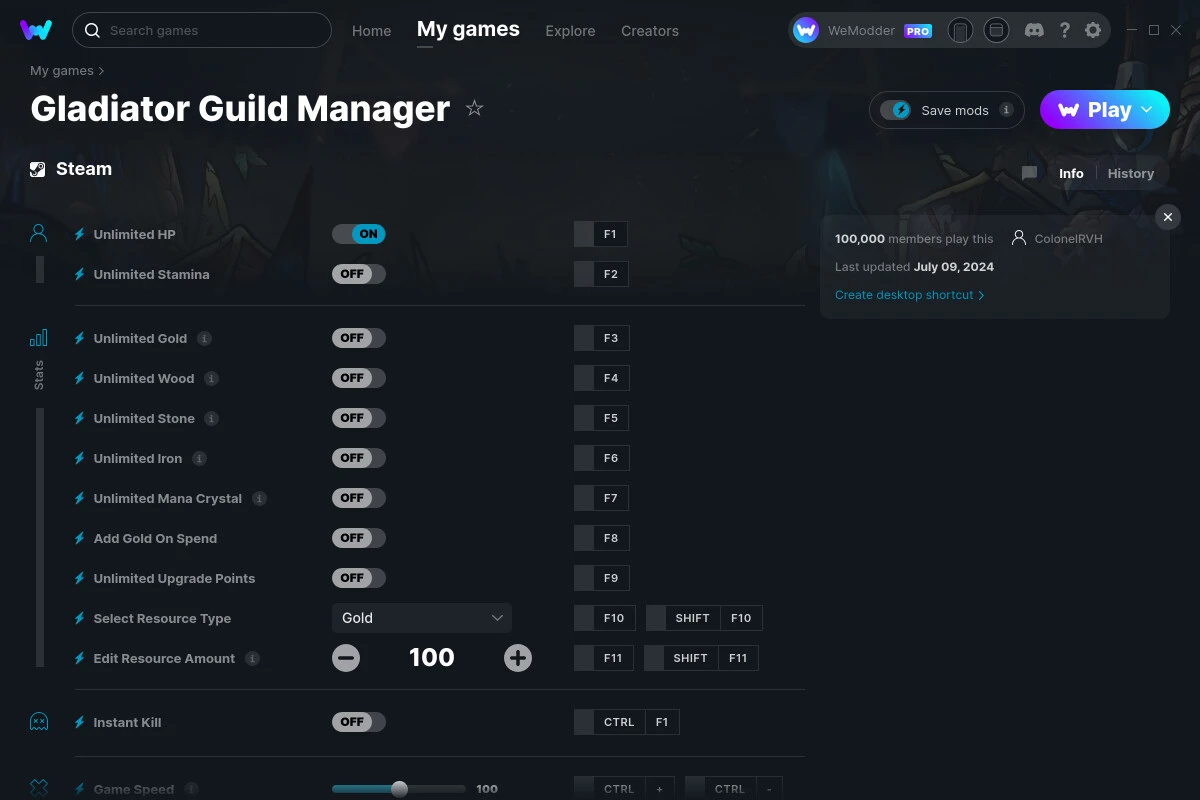Open WeMod settings via the gear icon

(x=1093, y=30)
